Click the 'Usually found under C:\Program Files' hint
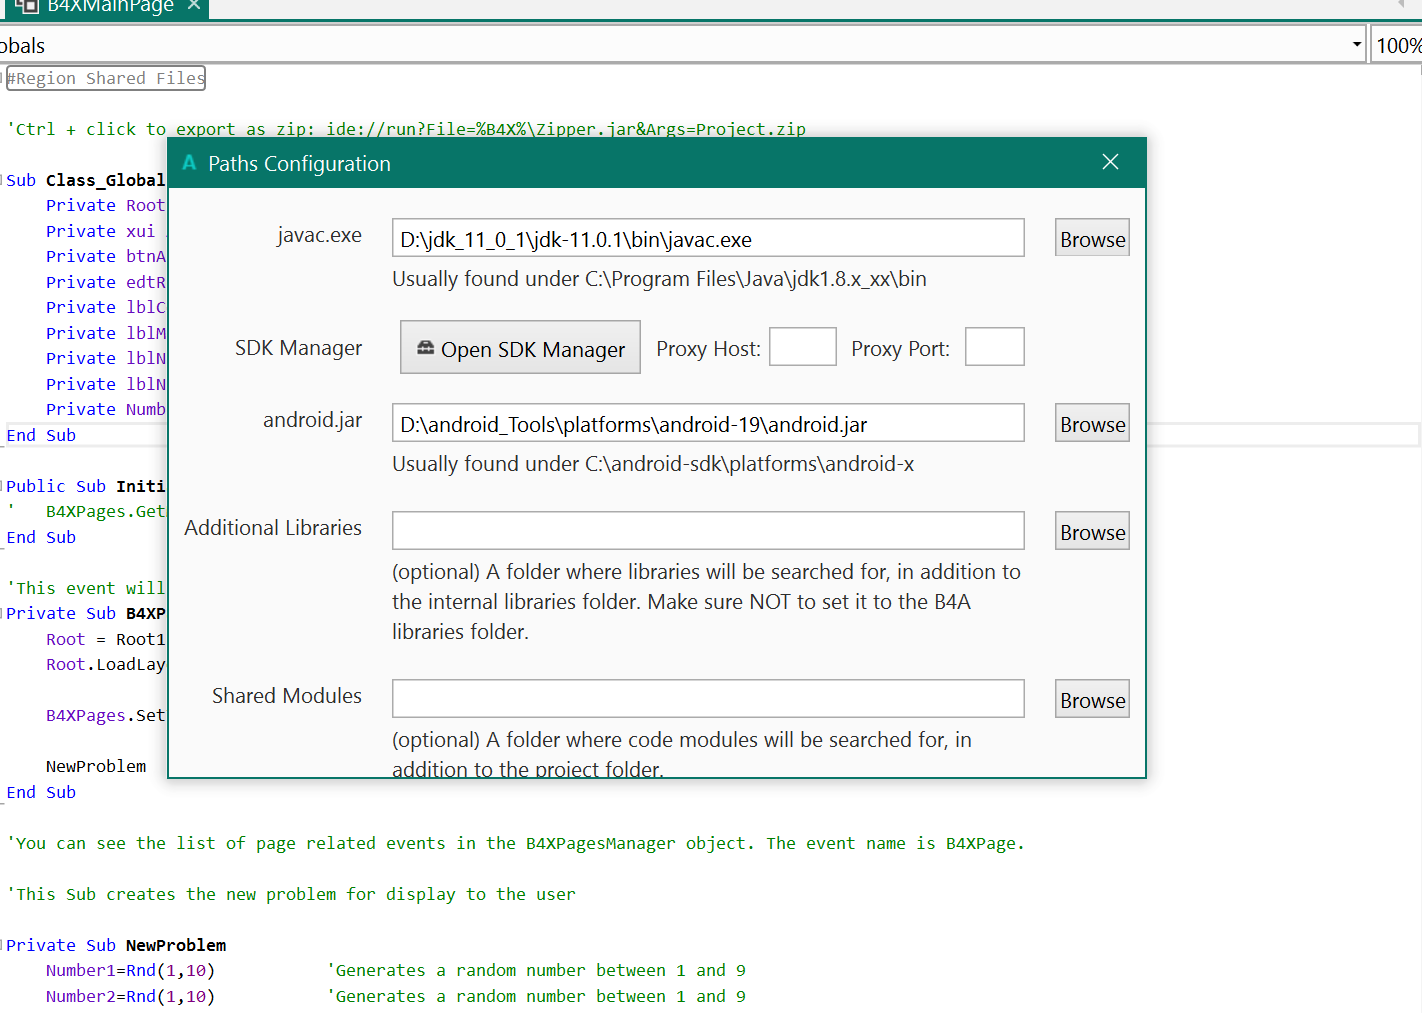This screenshot has width=1422, height=1013. pyautogui.click(x=659, y=279)
